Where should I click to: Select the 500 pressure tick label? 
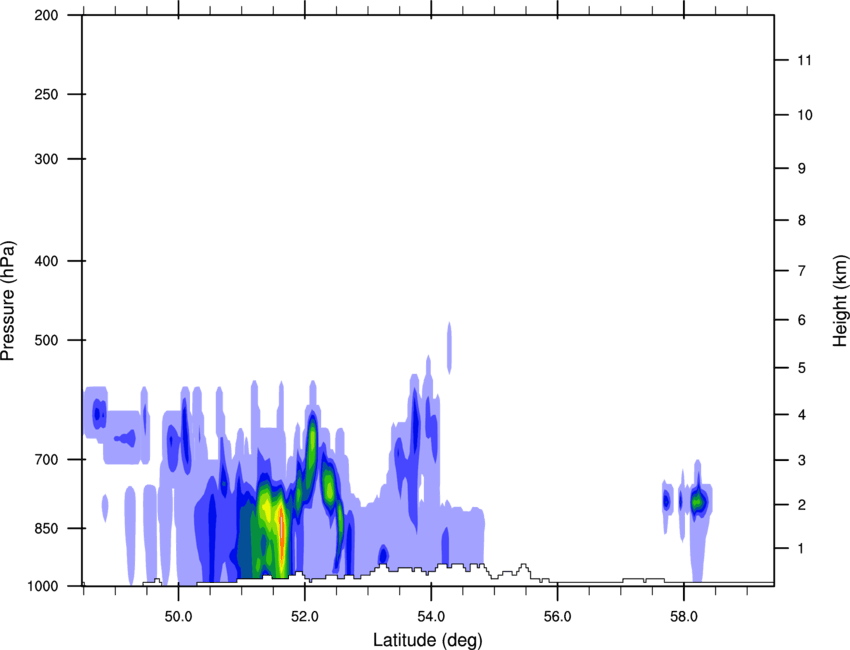point(47,340)
